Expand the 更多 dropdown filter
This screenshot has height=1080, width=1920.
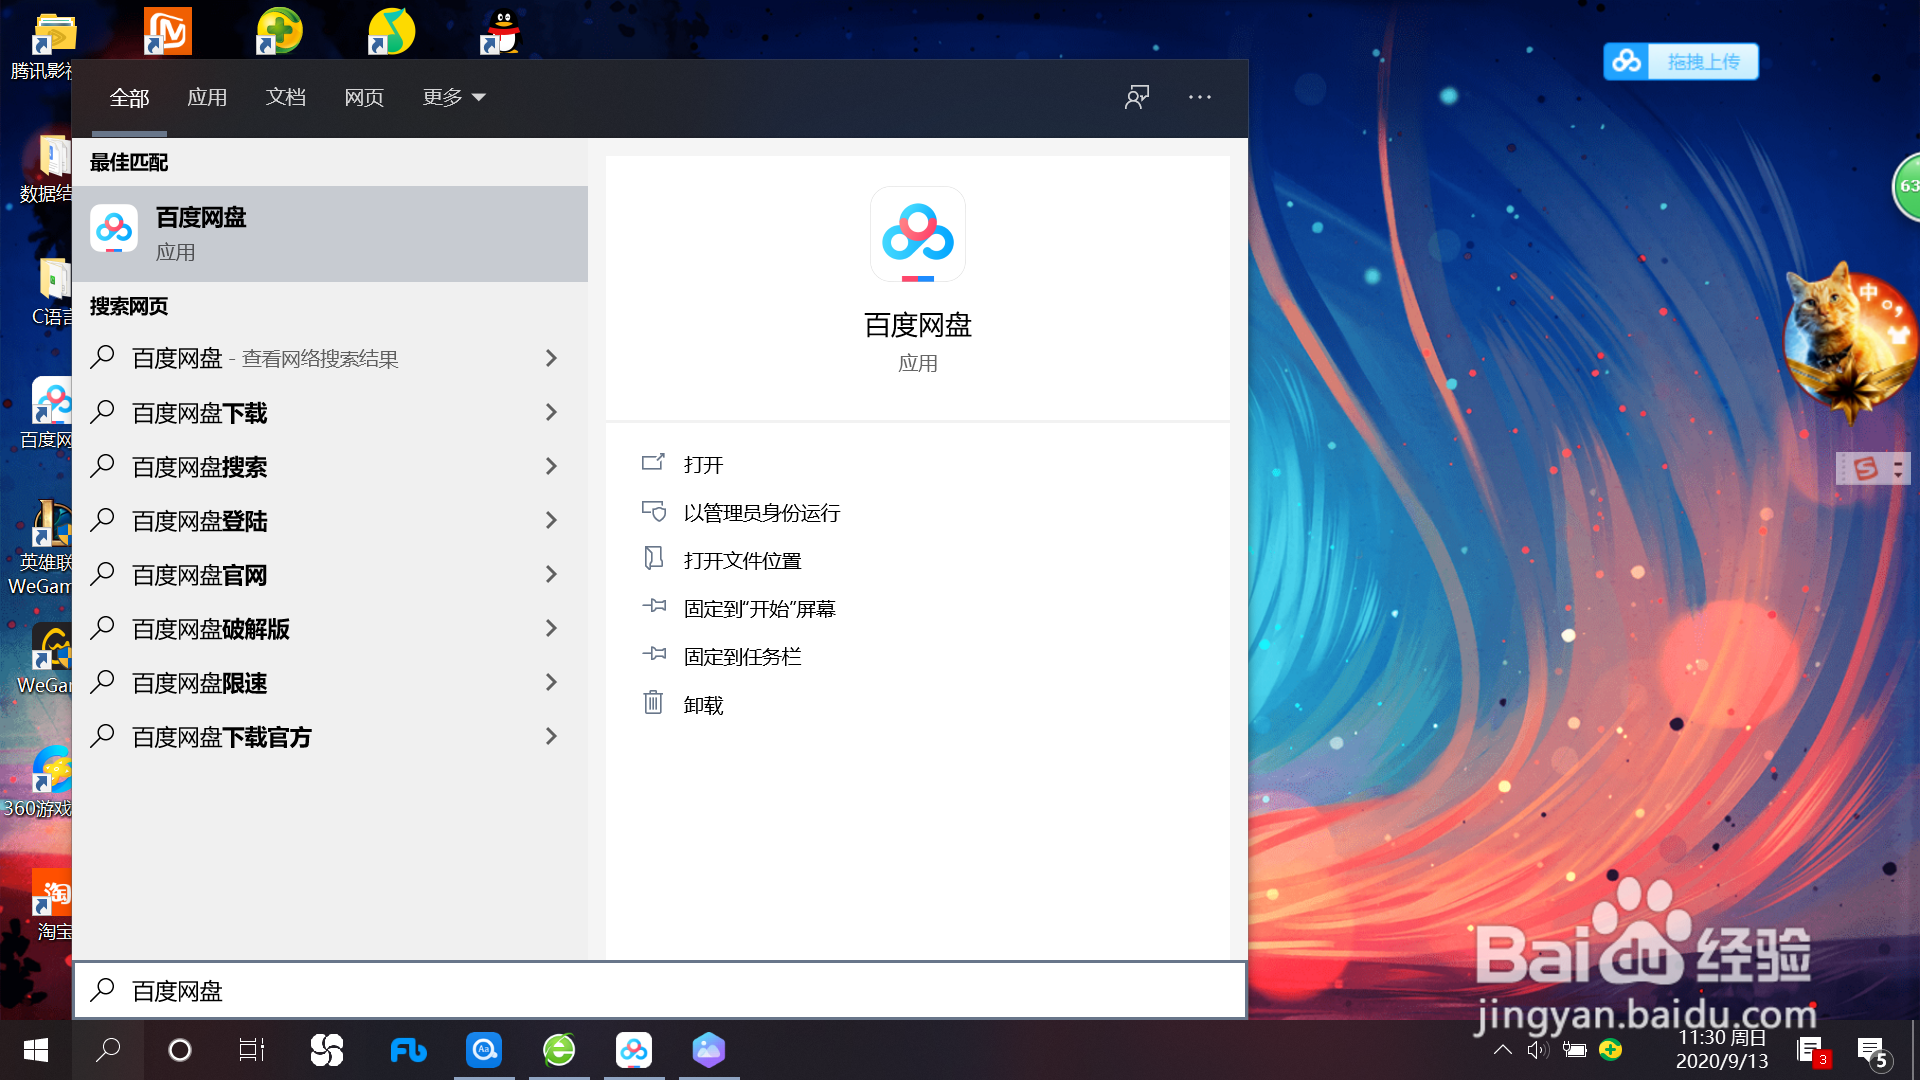coord(453,97)
